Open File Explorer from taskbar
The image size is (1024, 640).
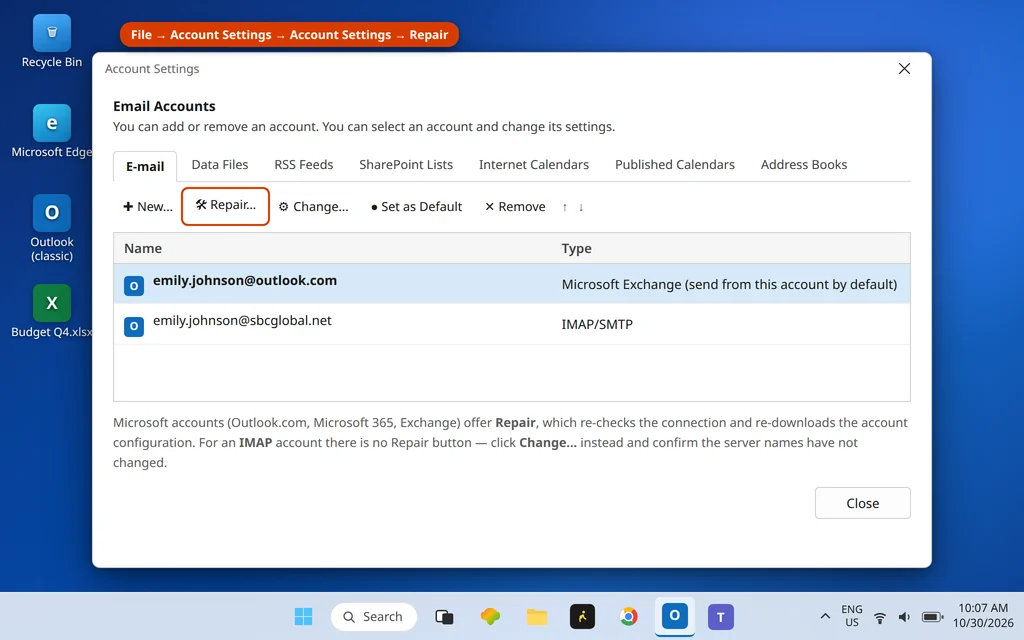coord(536,616)
